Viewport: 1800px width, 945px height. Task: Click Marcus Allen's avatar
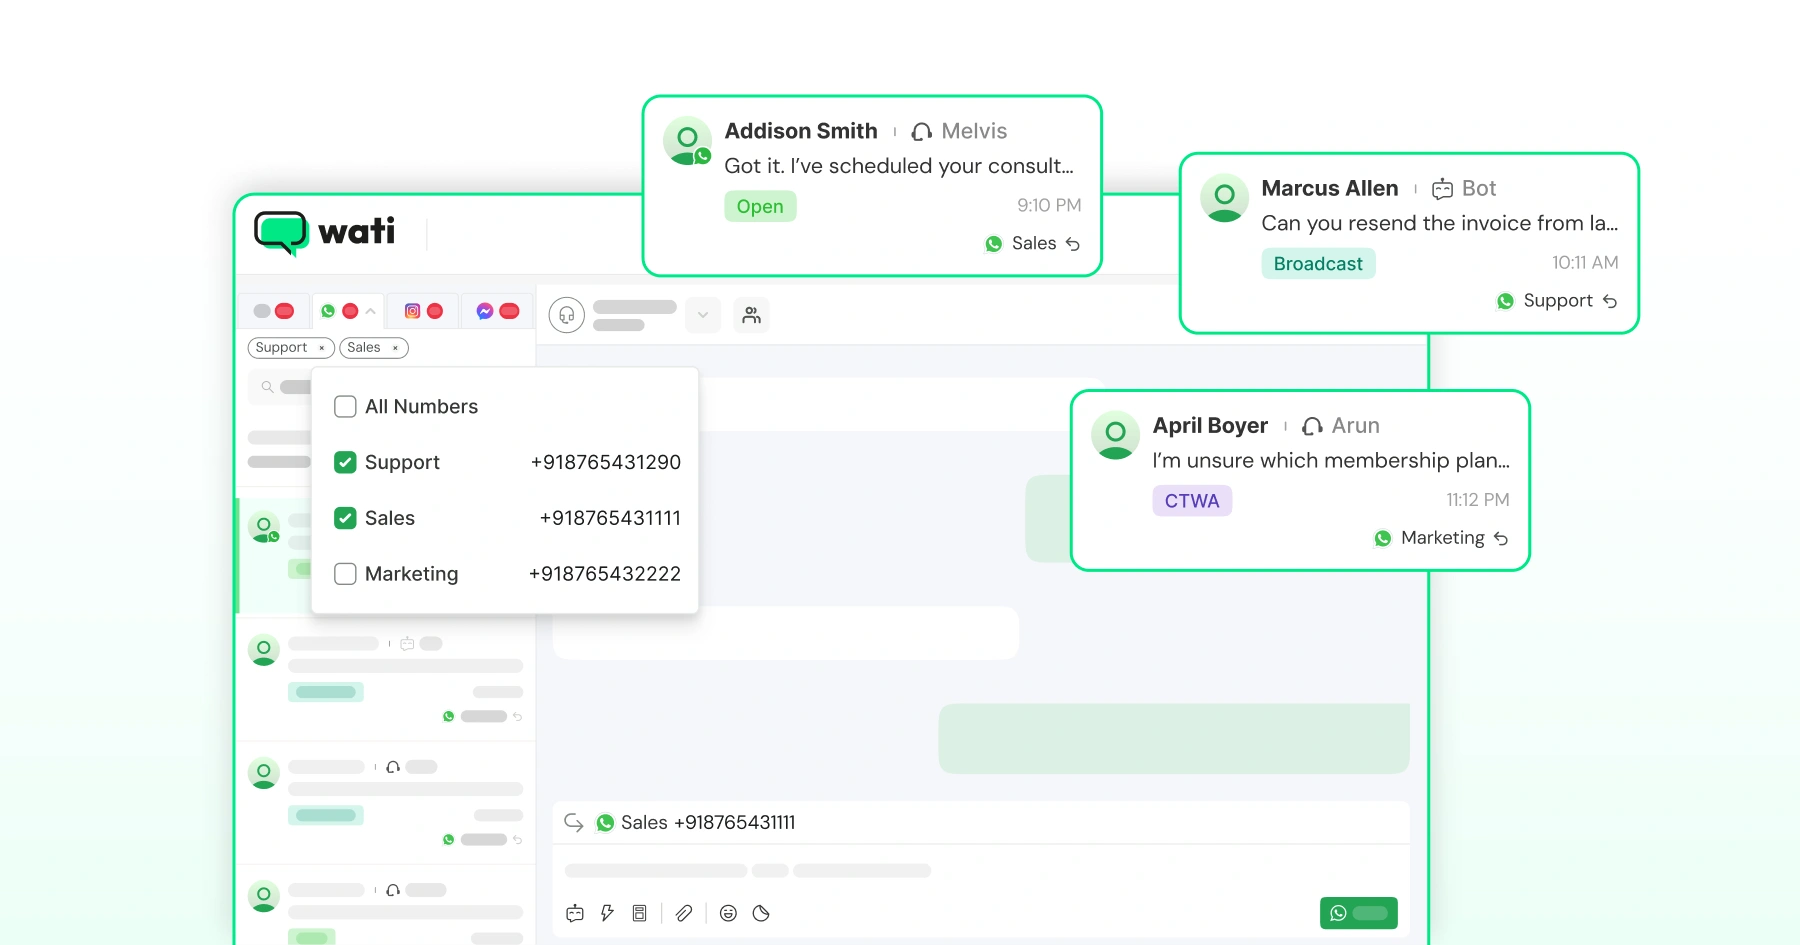click(1225, 198)
